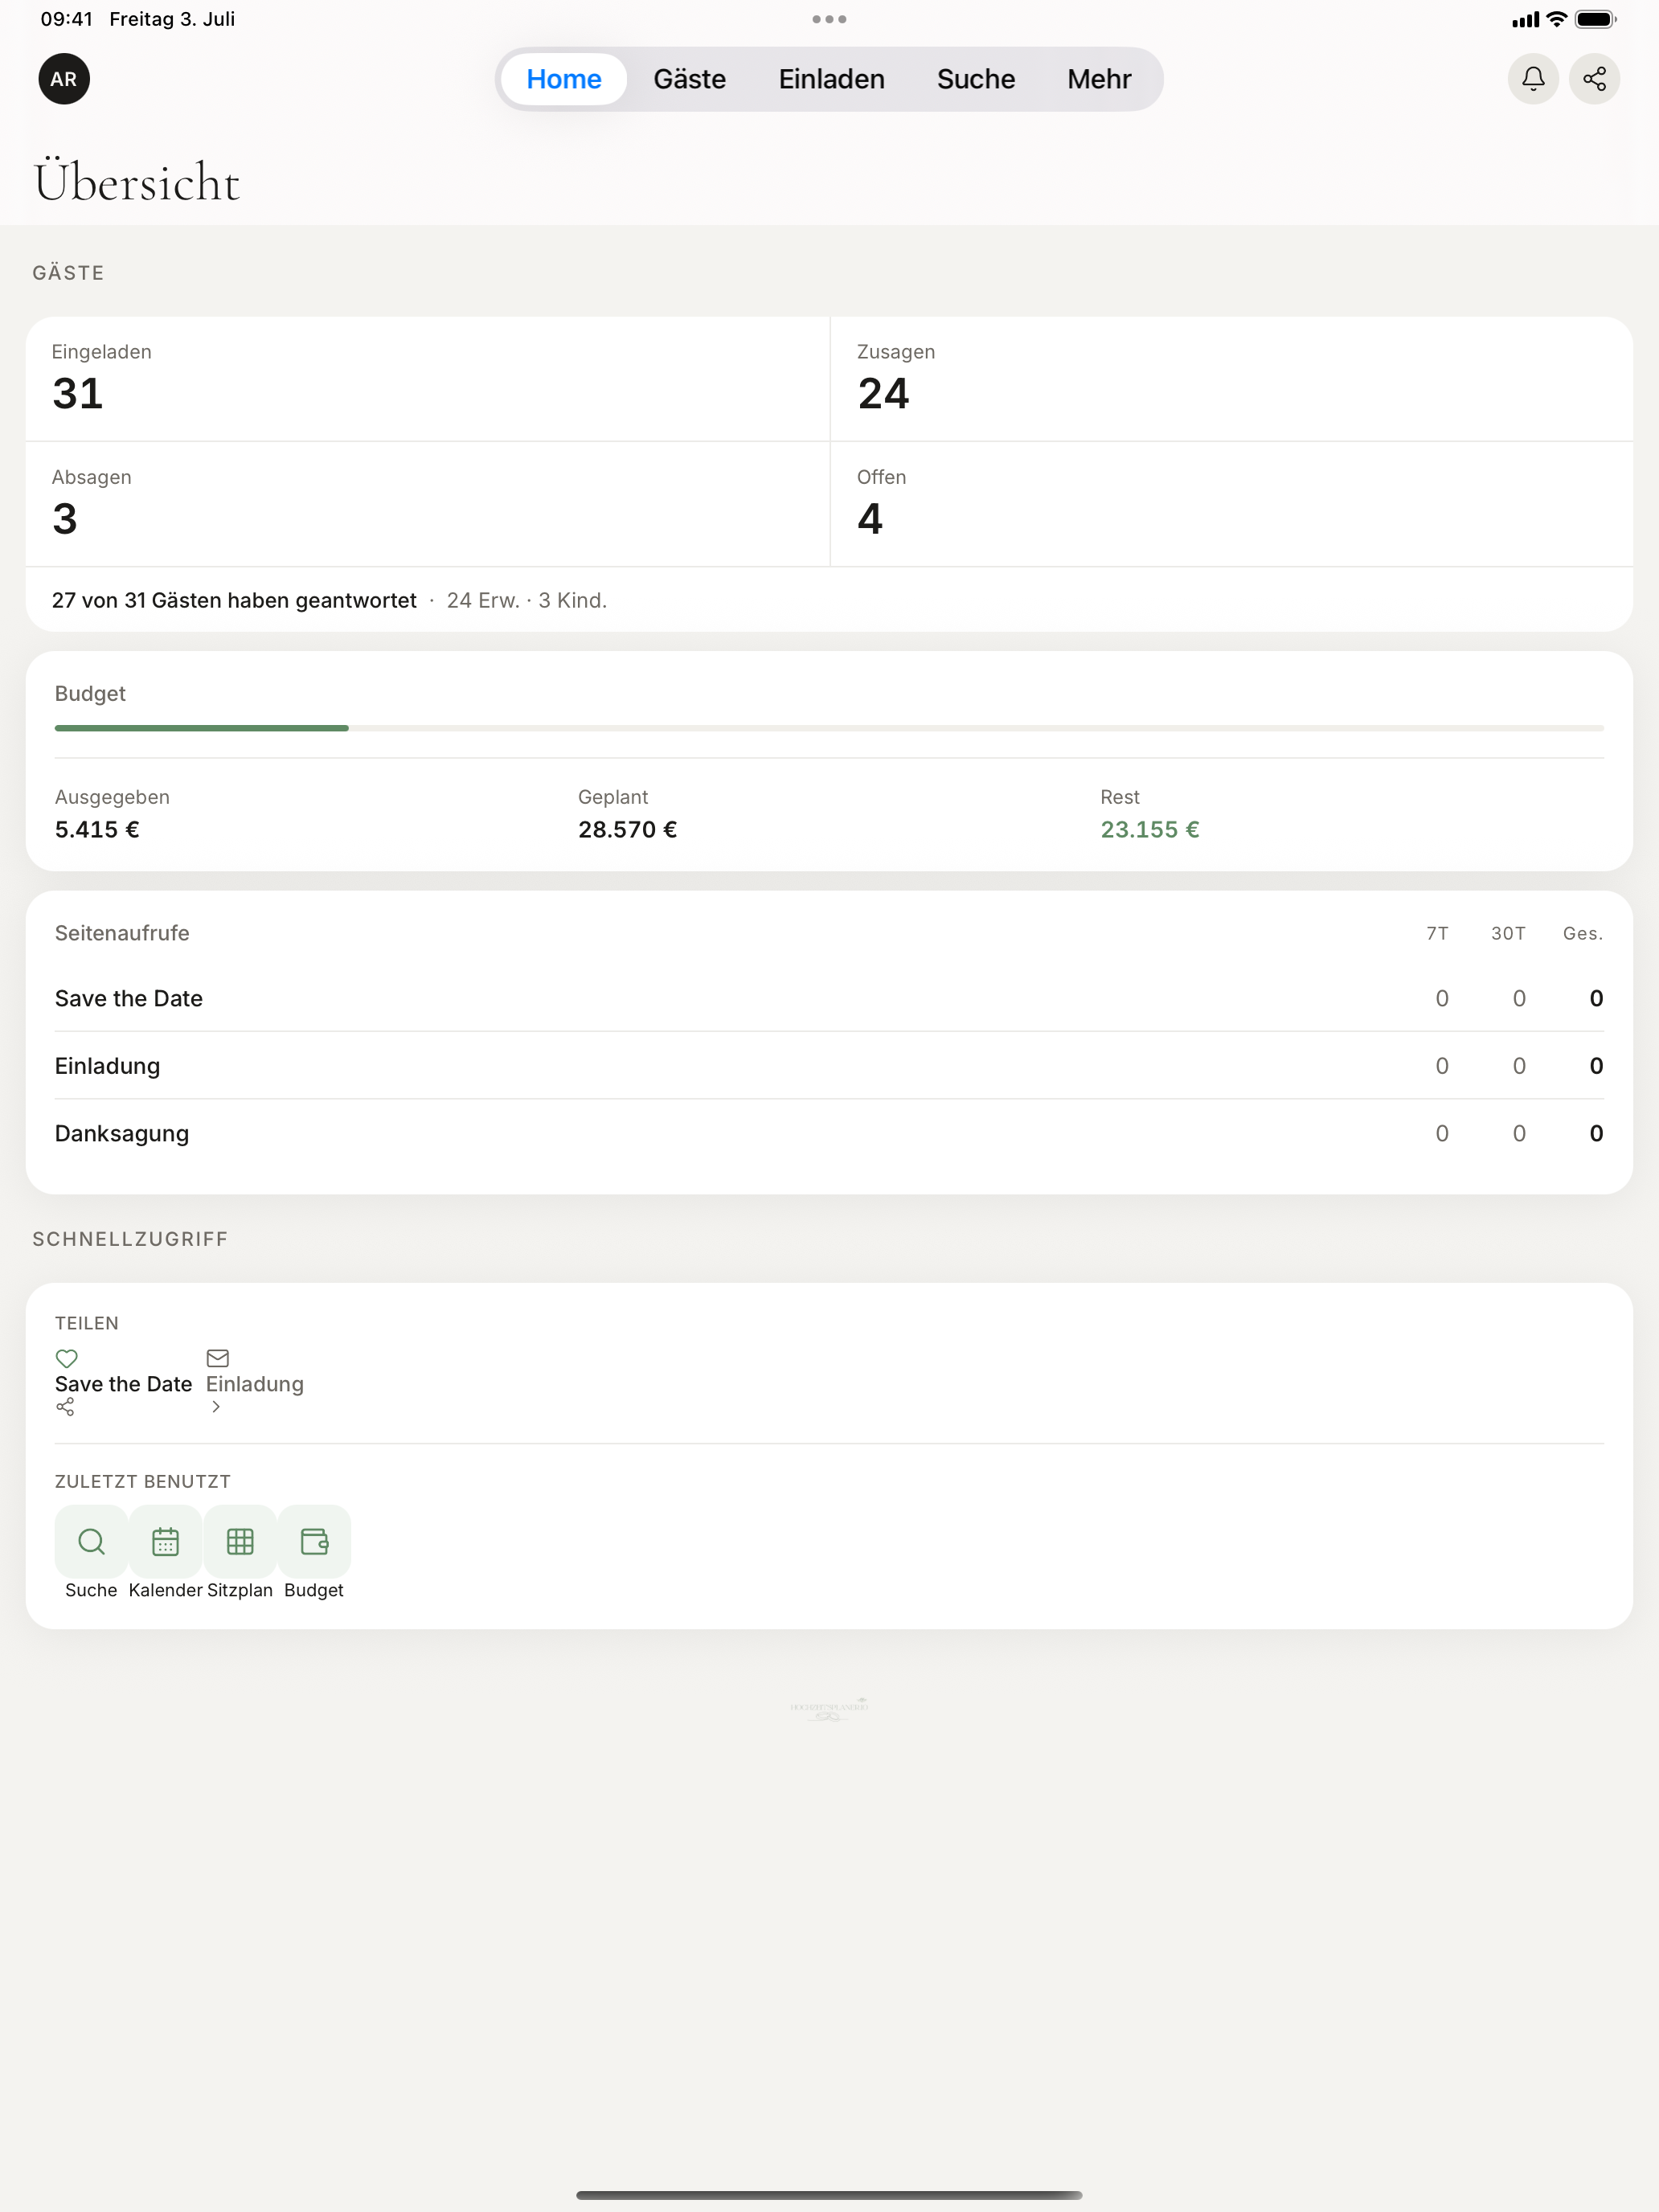Open the Eingeladen 31 guest tile
1659x2212 pixels.
coord(428,379)
